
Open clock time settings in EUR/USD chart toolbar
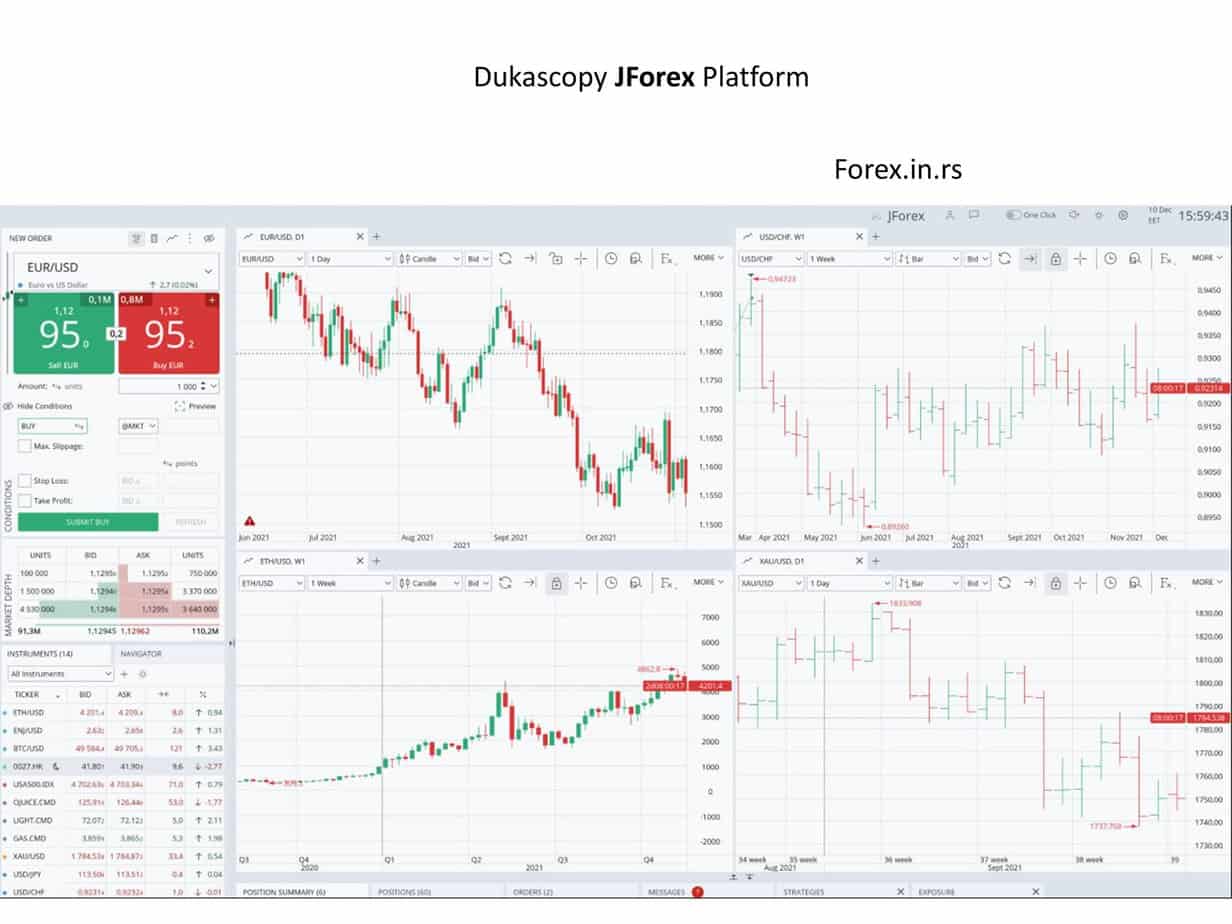[x=611, y=258]
